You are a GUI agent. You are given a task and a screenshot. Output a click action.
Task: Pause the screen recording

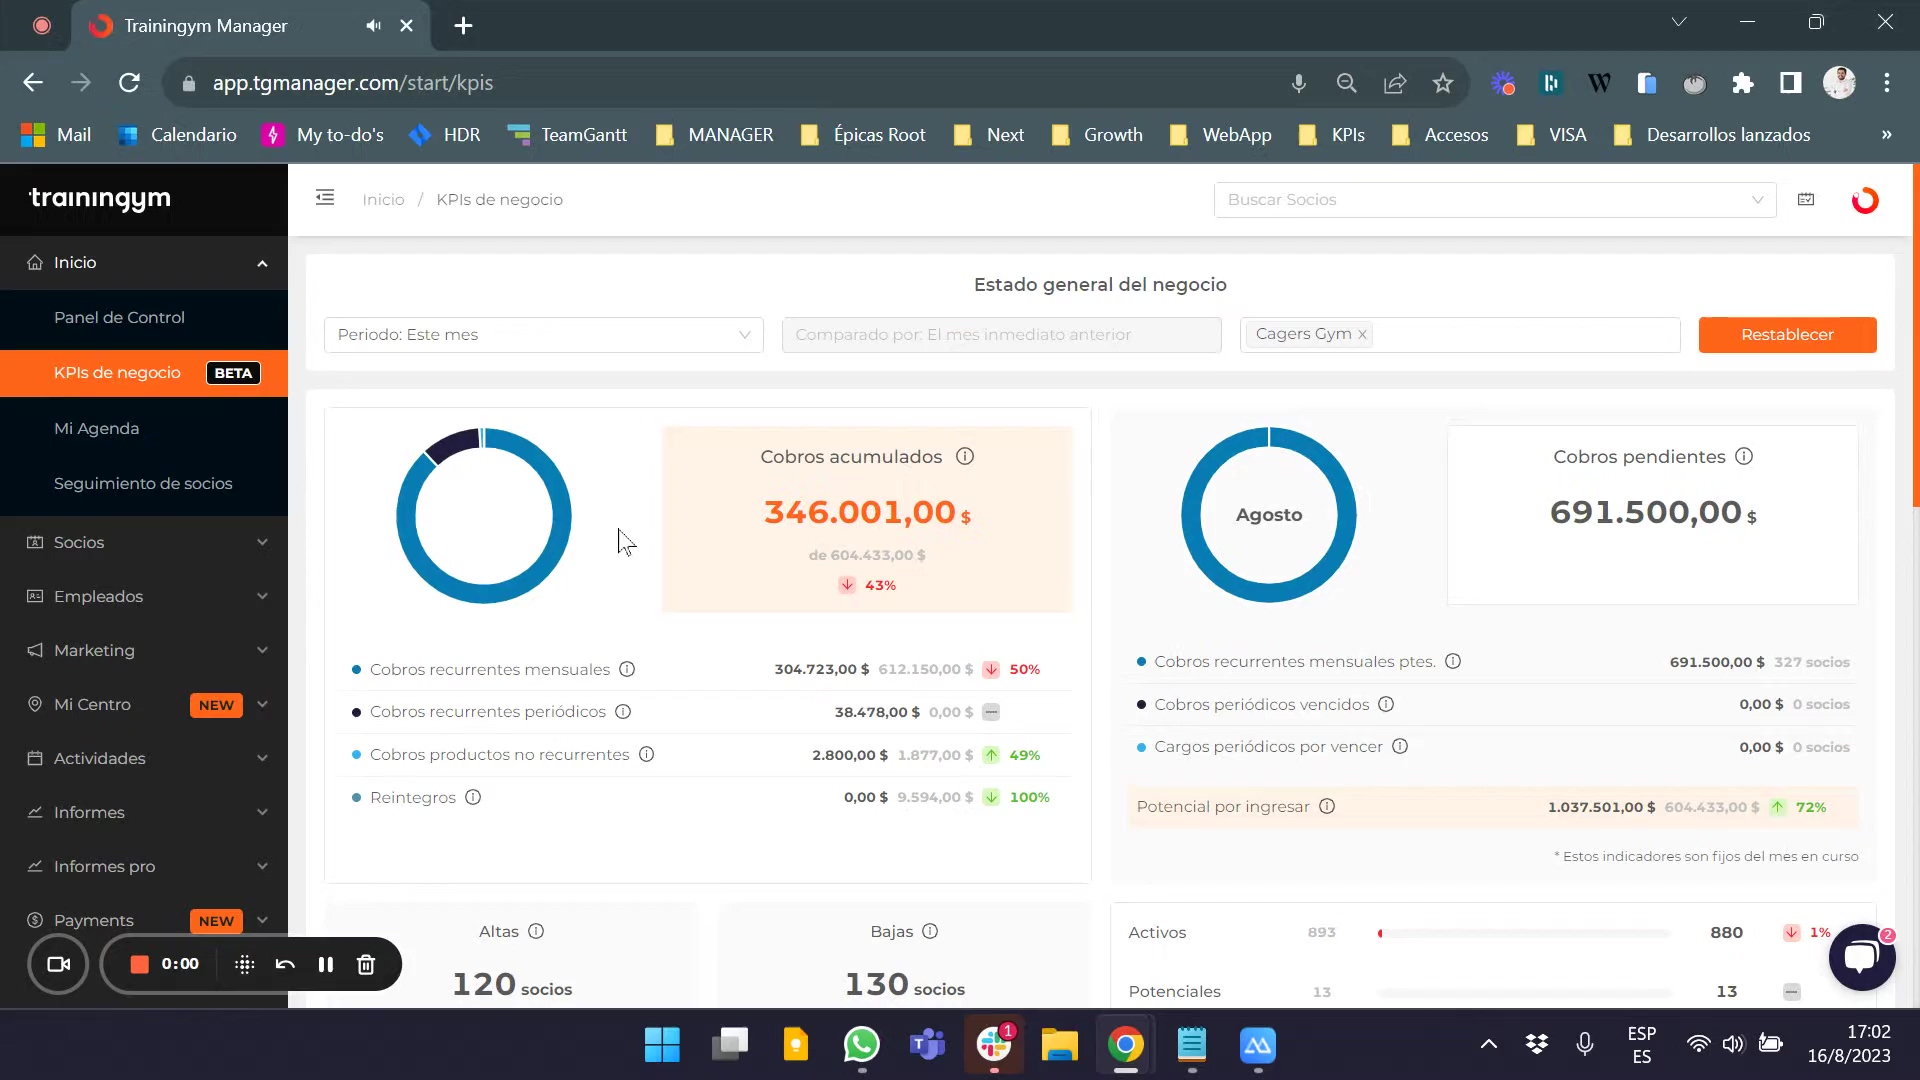click(325, 964)
